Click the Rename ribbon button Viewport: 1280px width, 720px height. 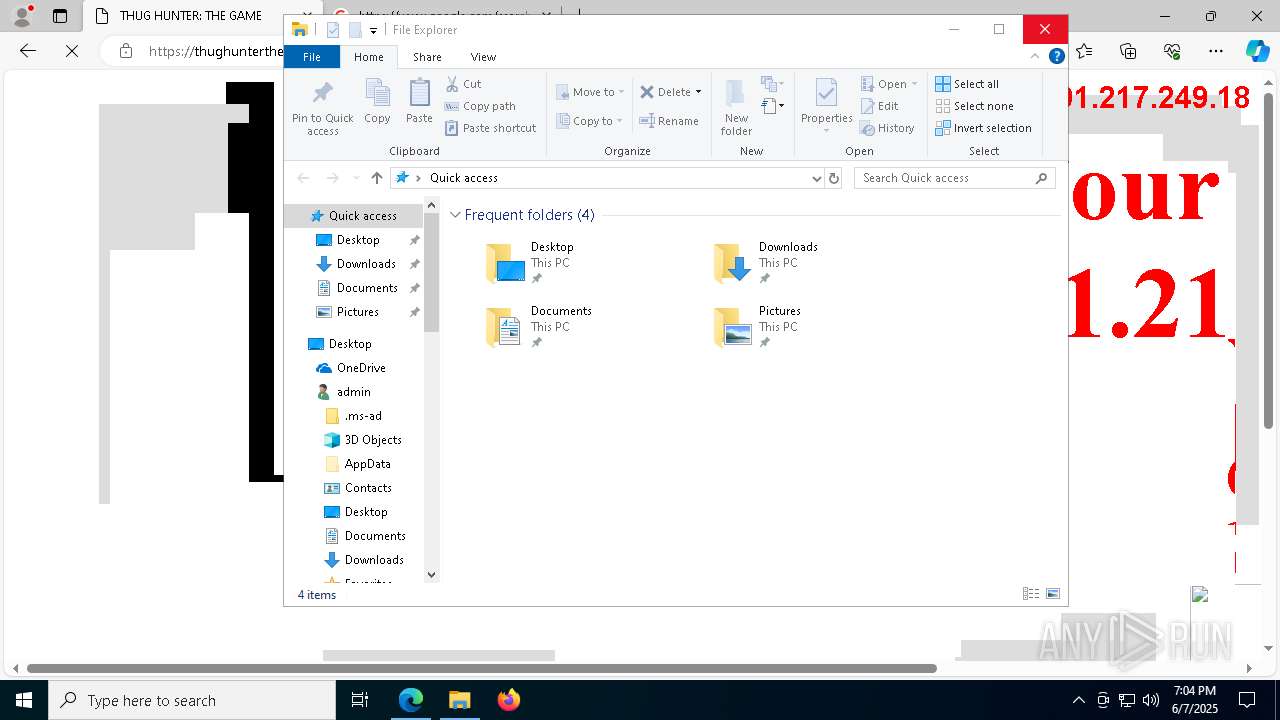point(669,121)
